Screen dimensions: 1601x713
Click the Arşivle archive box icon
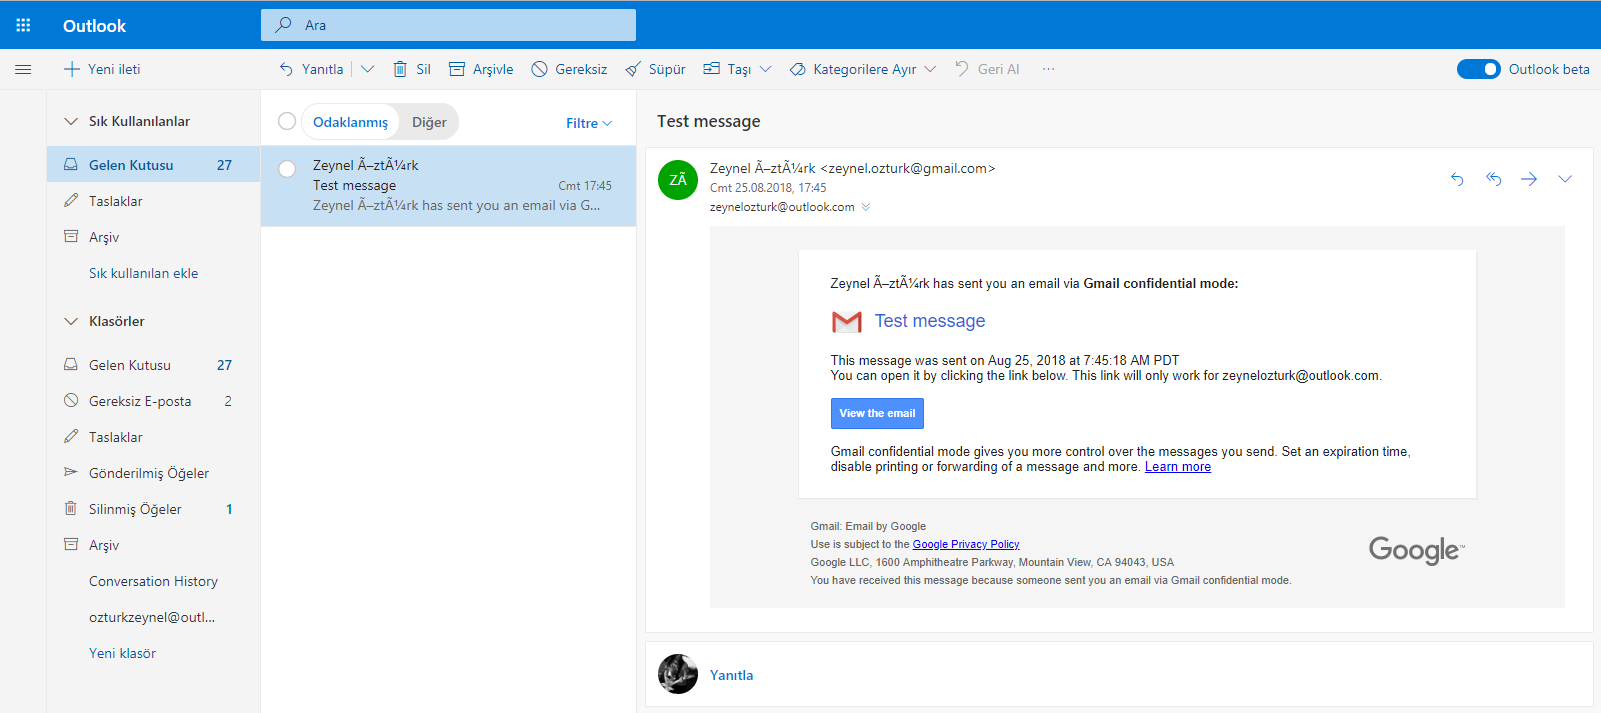click(x=457, y=69)
